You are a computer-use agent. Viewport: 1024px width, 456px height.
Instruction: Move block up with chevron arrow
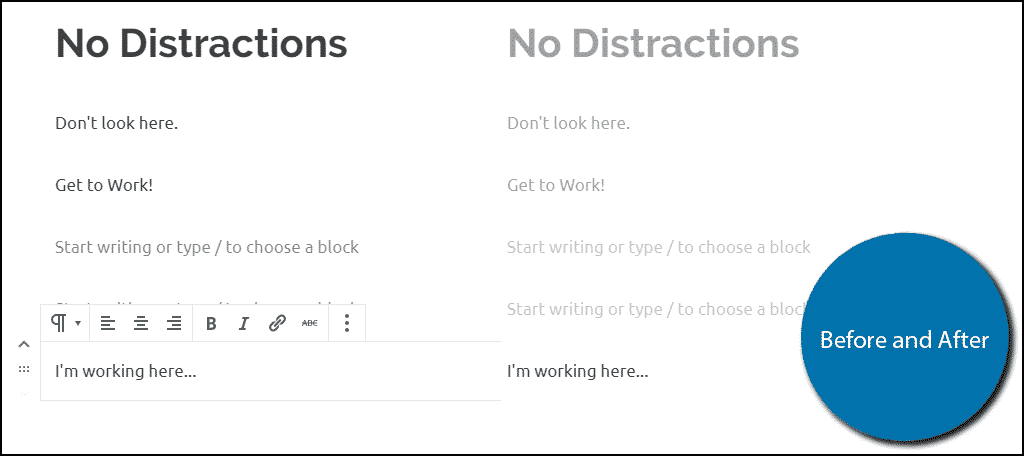pyautogui.click(x=24, y=344)
